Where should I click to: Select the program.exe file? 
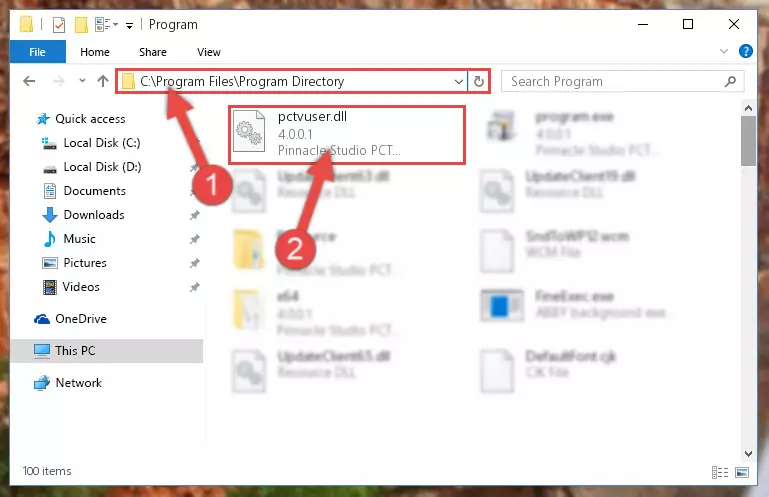(572, 133)
